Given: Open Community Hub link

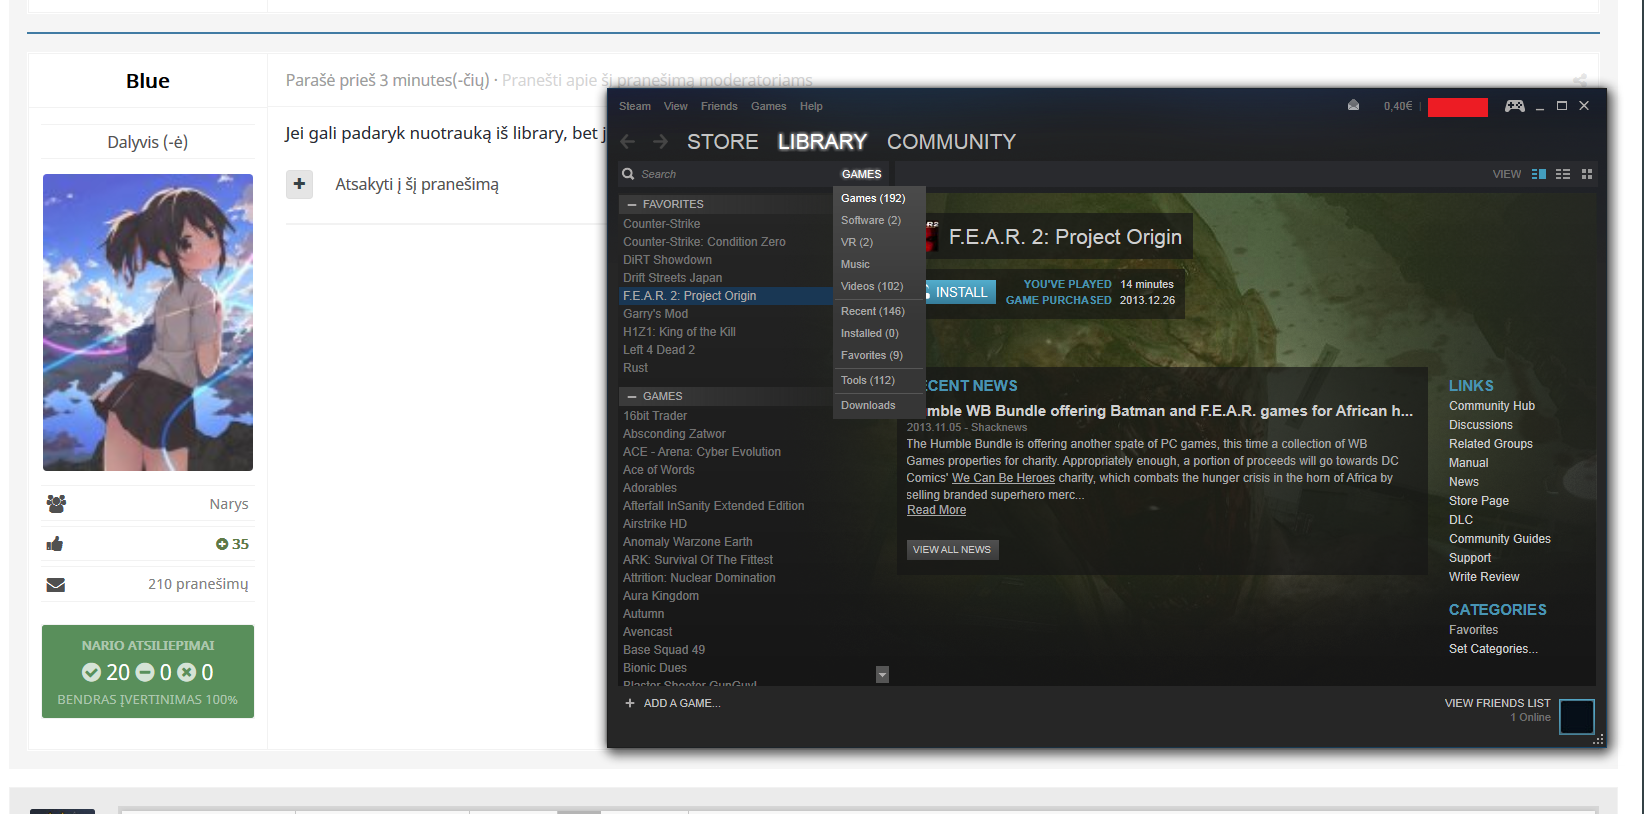Looking at the screenshot, I should pyautogui.click(x=1491, y=406).
